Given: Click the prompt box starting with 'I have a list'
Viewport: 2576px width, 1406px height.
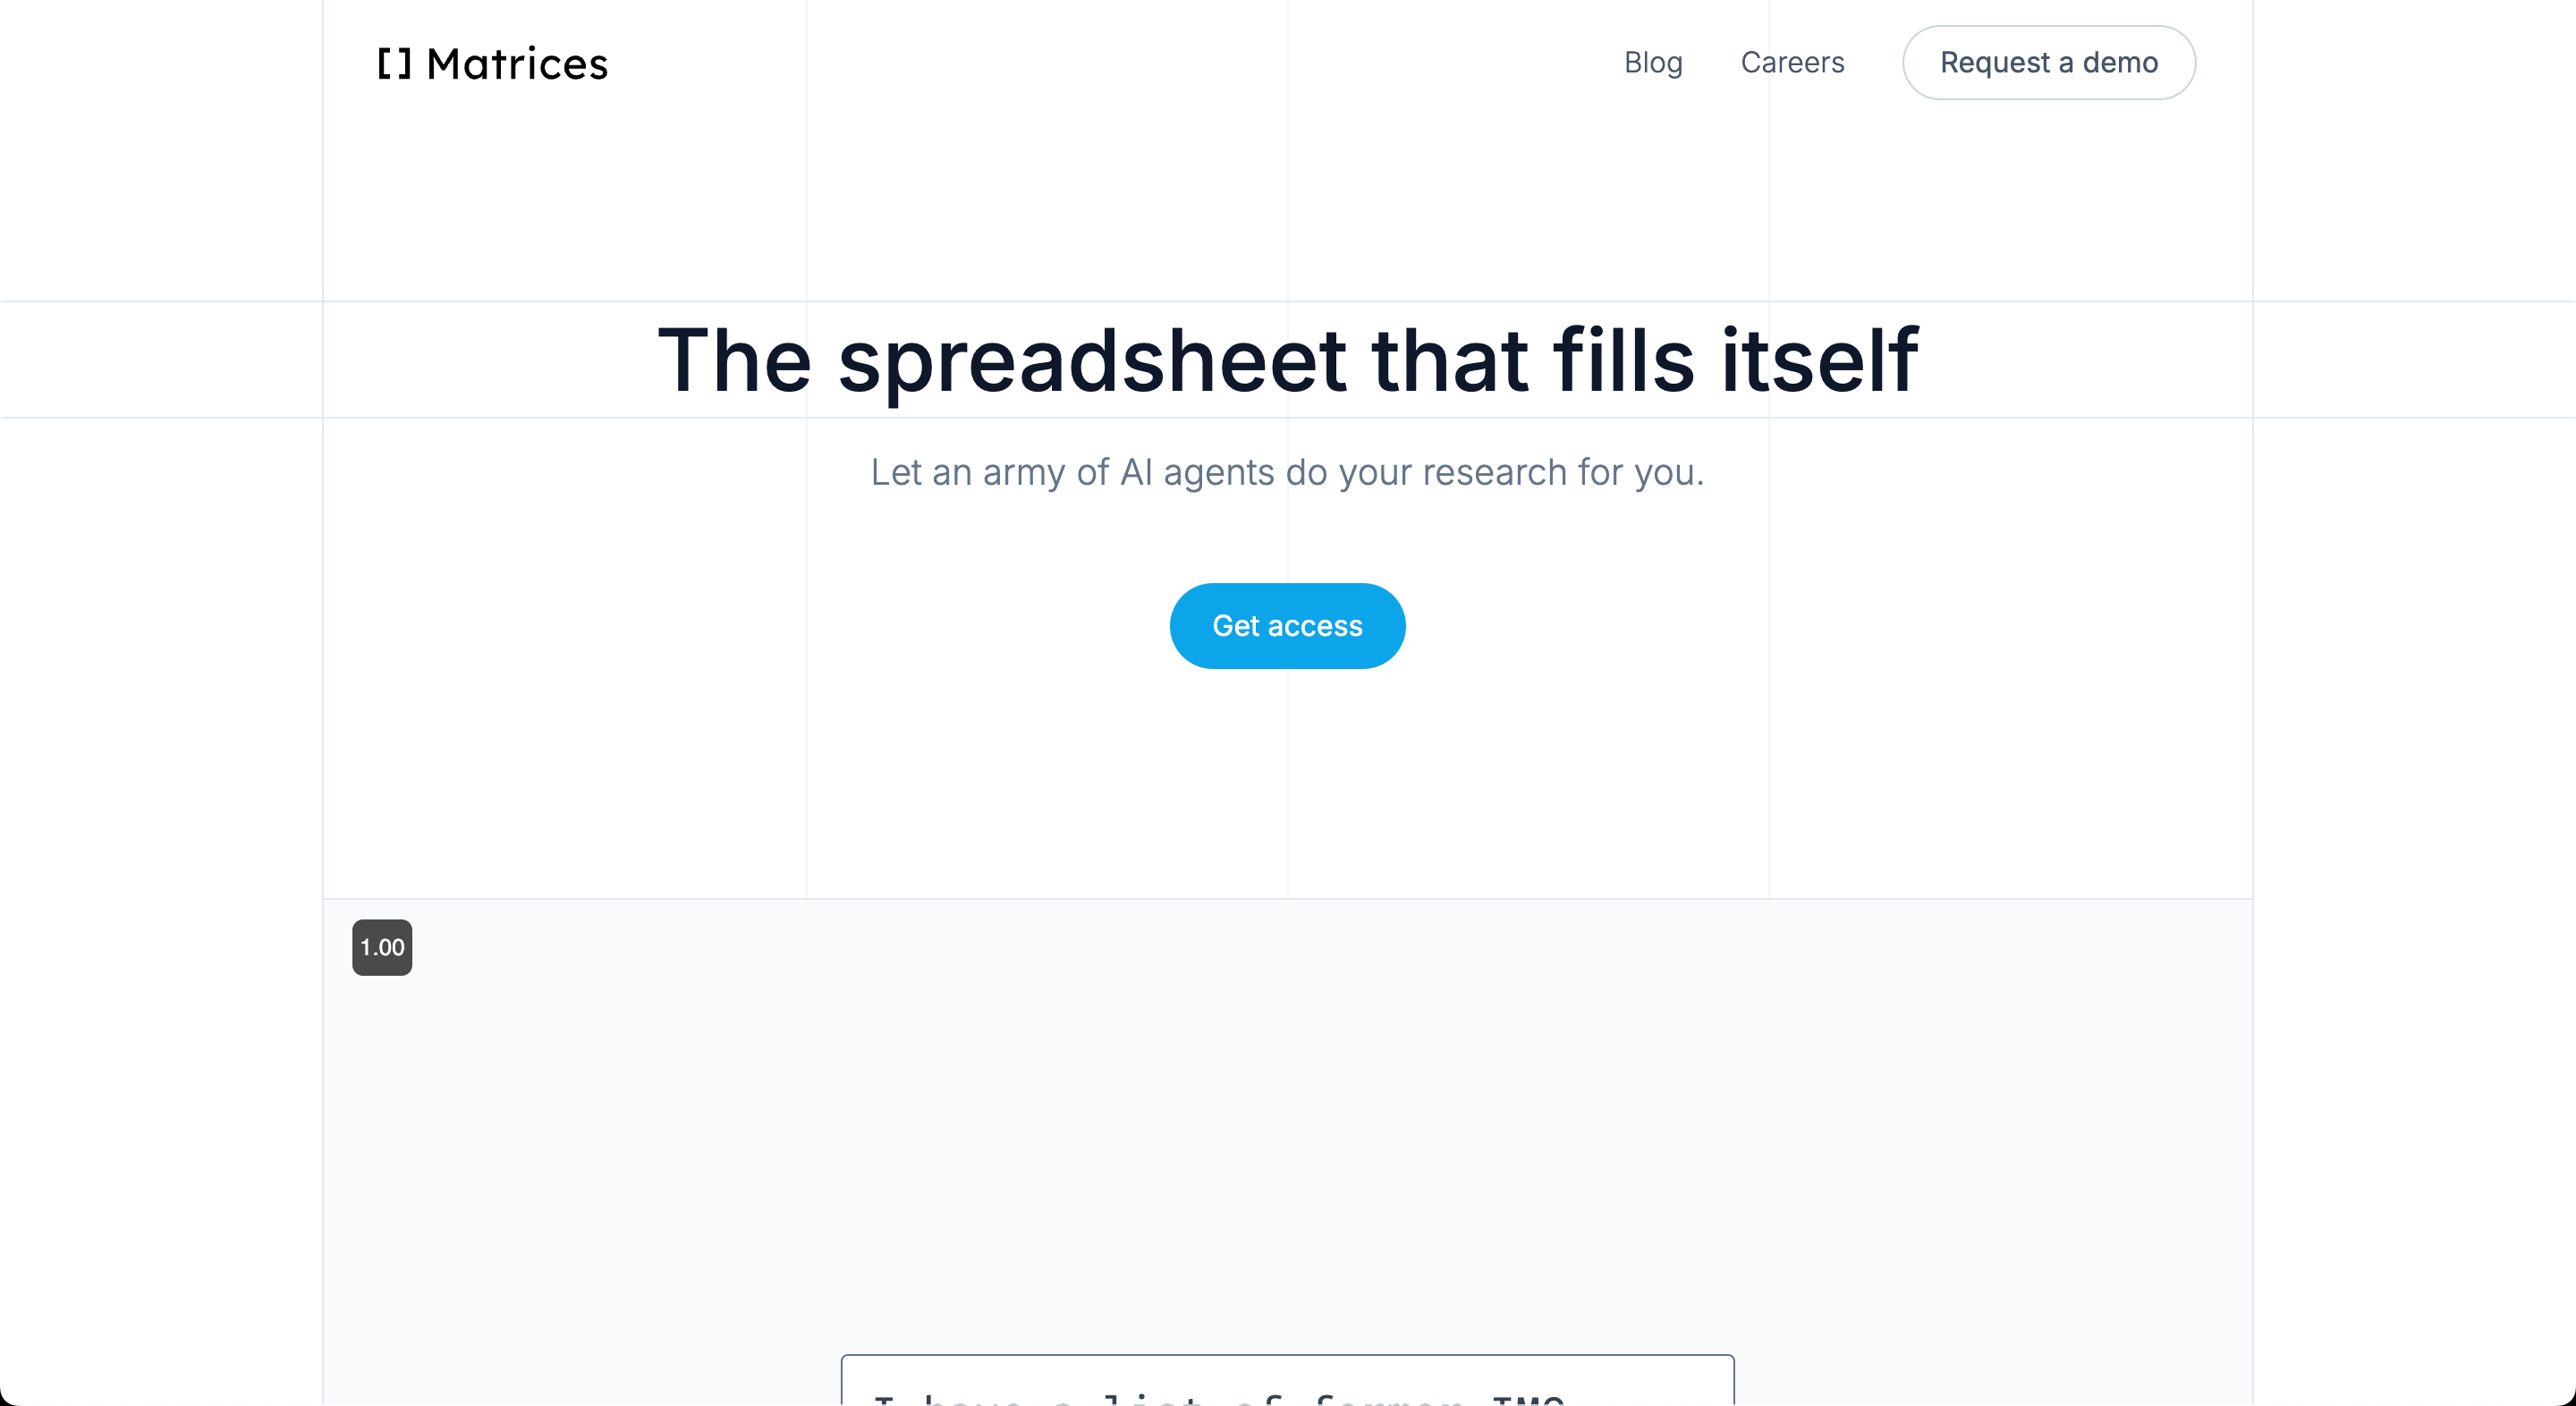Looking at the screenshot, I should [x=1288, y=1385].
